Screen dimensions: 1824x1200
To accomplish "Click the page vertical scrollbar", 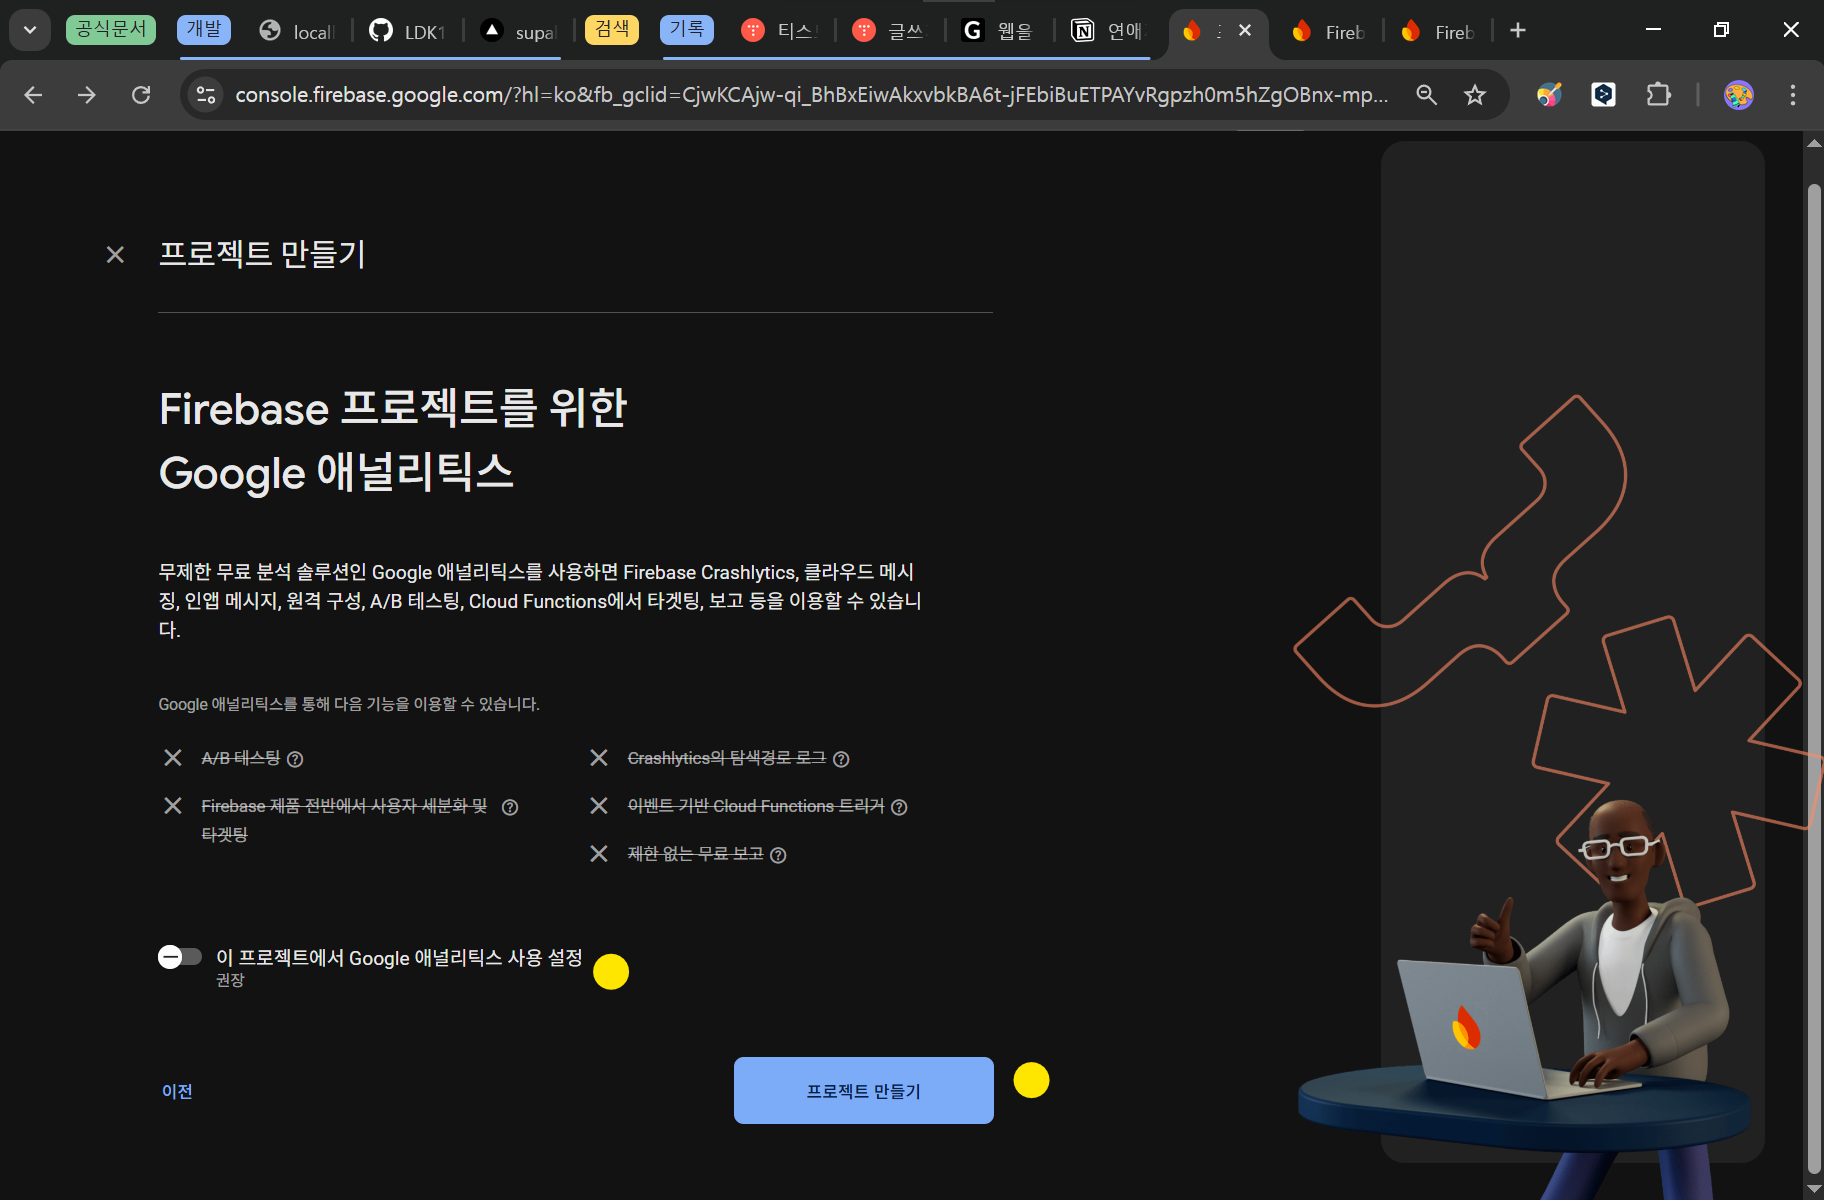I will pyautogui.click(x=1814, y=678).
